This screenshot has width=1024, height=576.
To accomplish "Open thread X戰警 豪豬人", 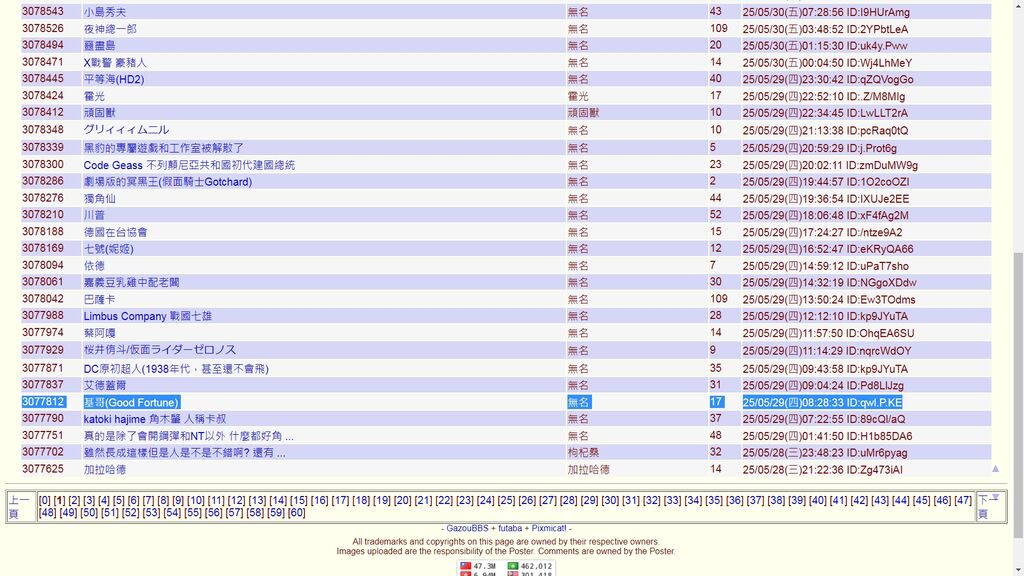I will tap(115, 63).
